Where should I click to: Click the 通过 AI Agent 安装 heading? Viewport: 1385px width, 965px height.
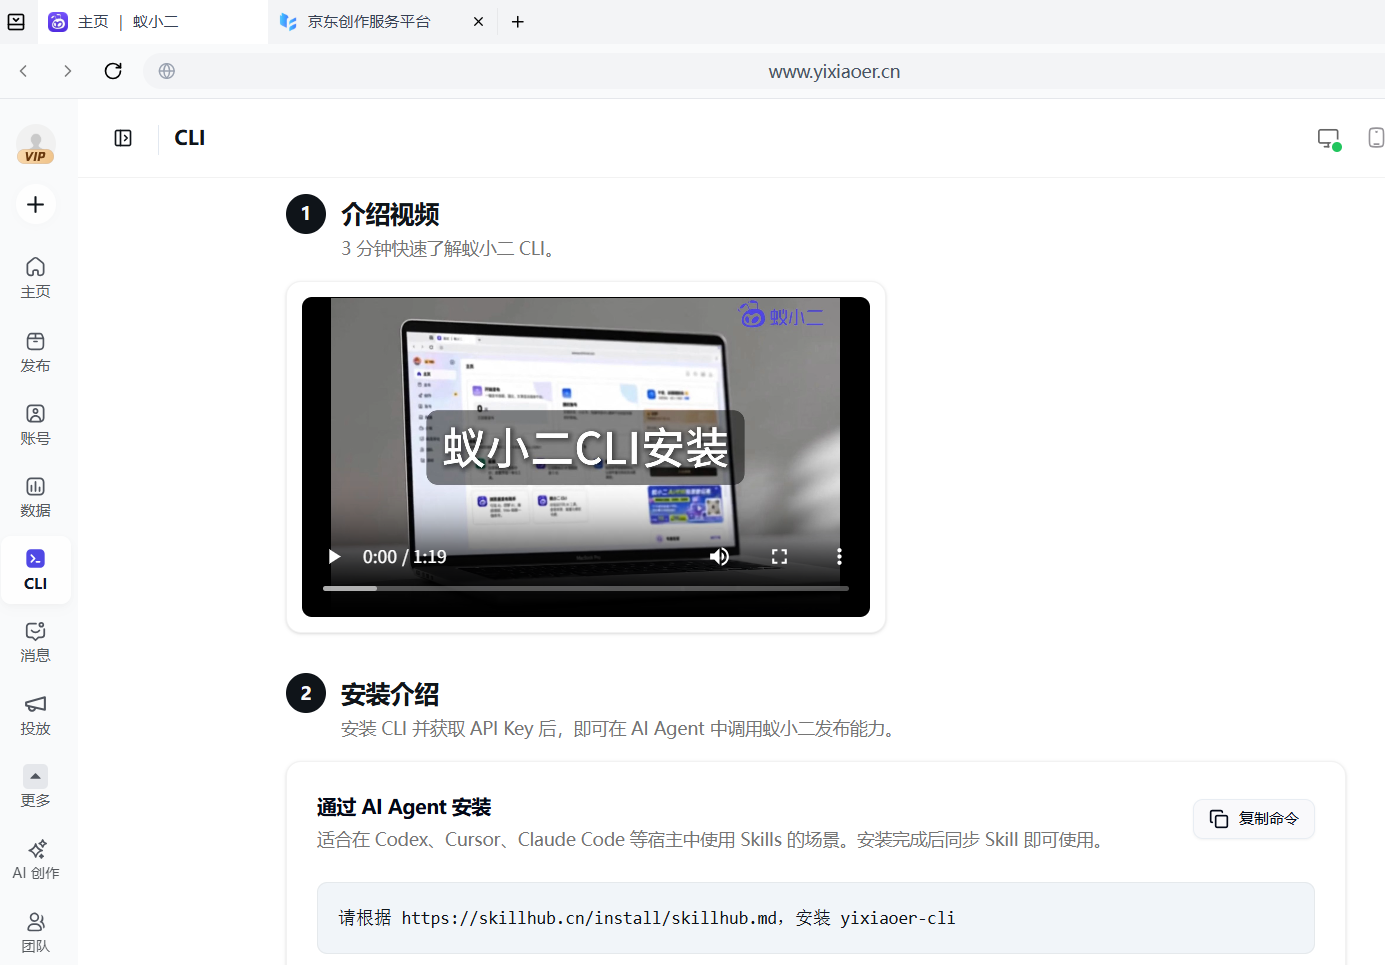pyautogui.click(x=404, y=807)
